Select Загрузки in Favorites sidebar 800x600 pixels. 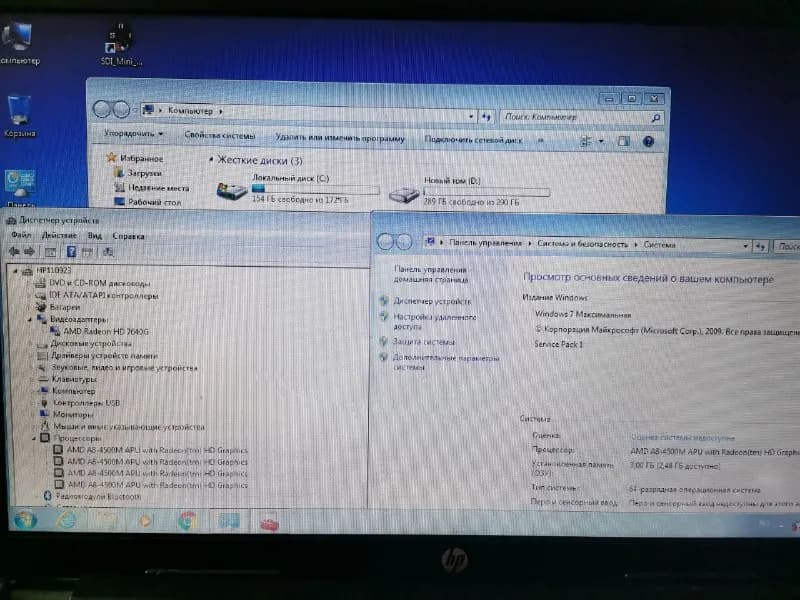pyautogui.click(x=144, y=173)
